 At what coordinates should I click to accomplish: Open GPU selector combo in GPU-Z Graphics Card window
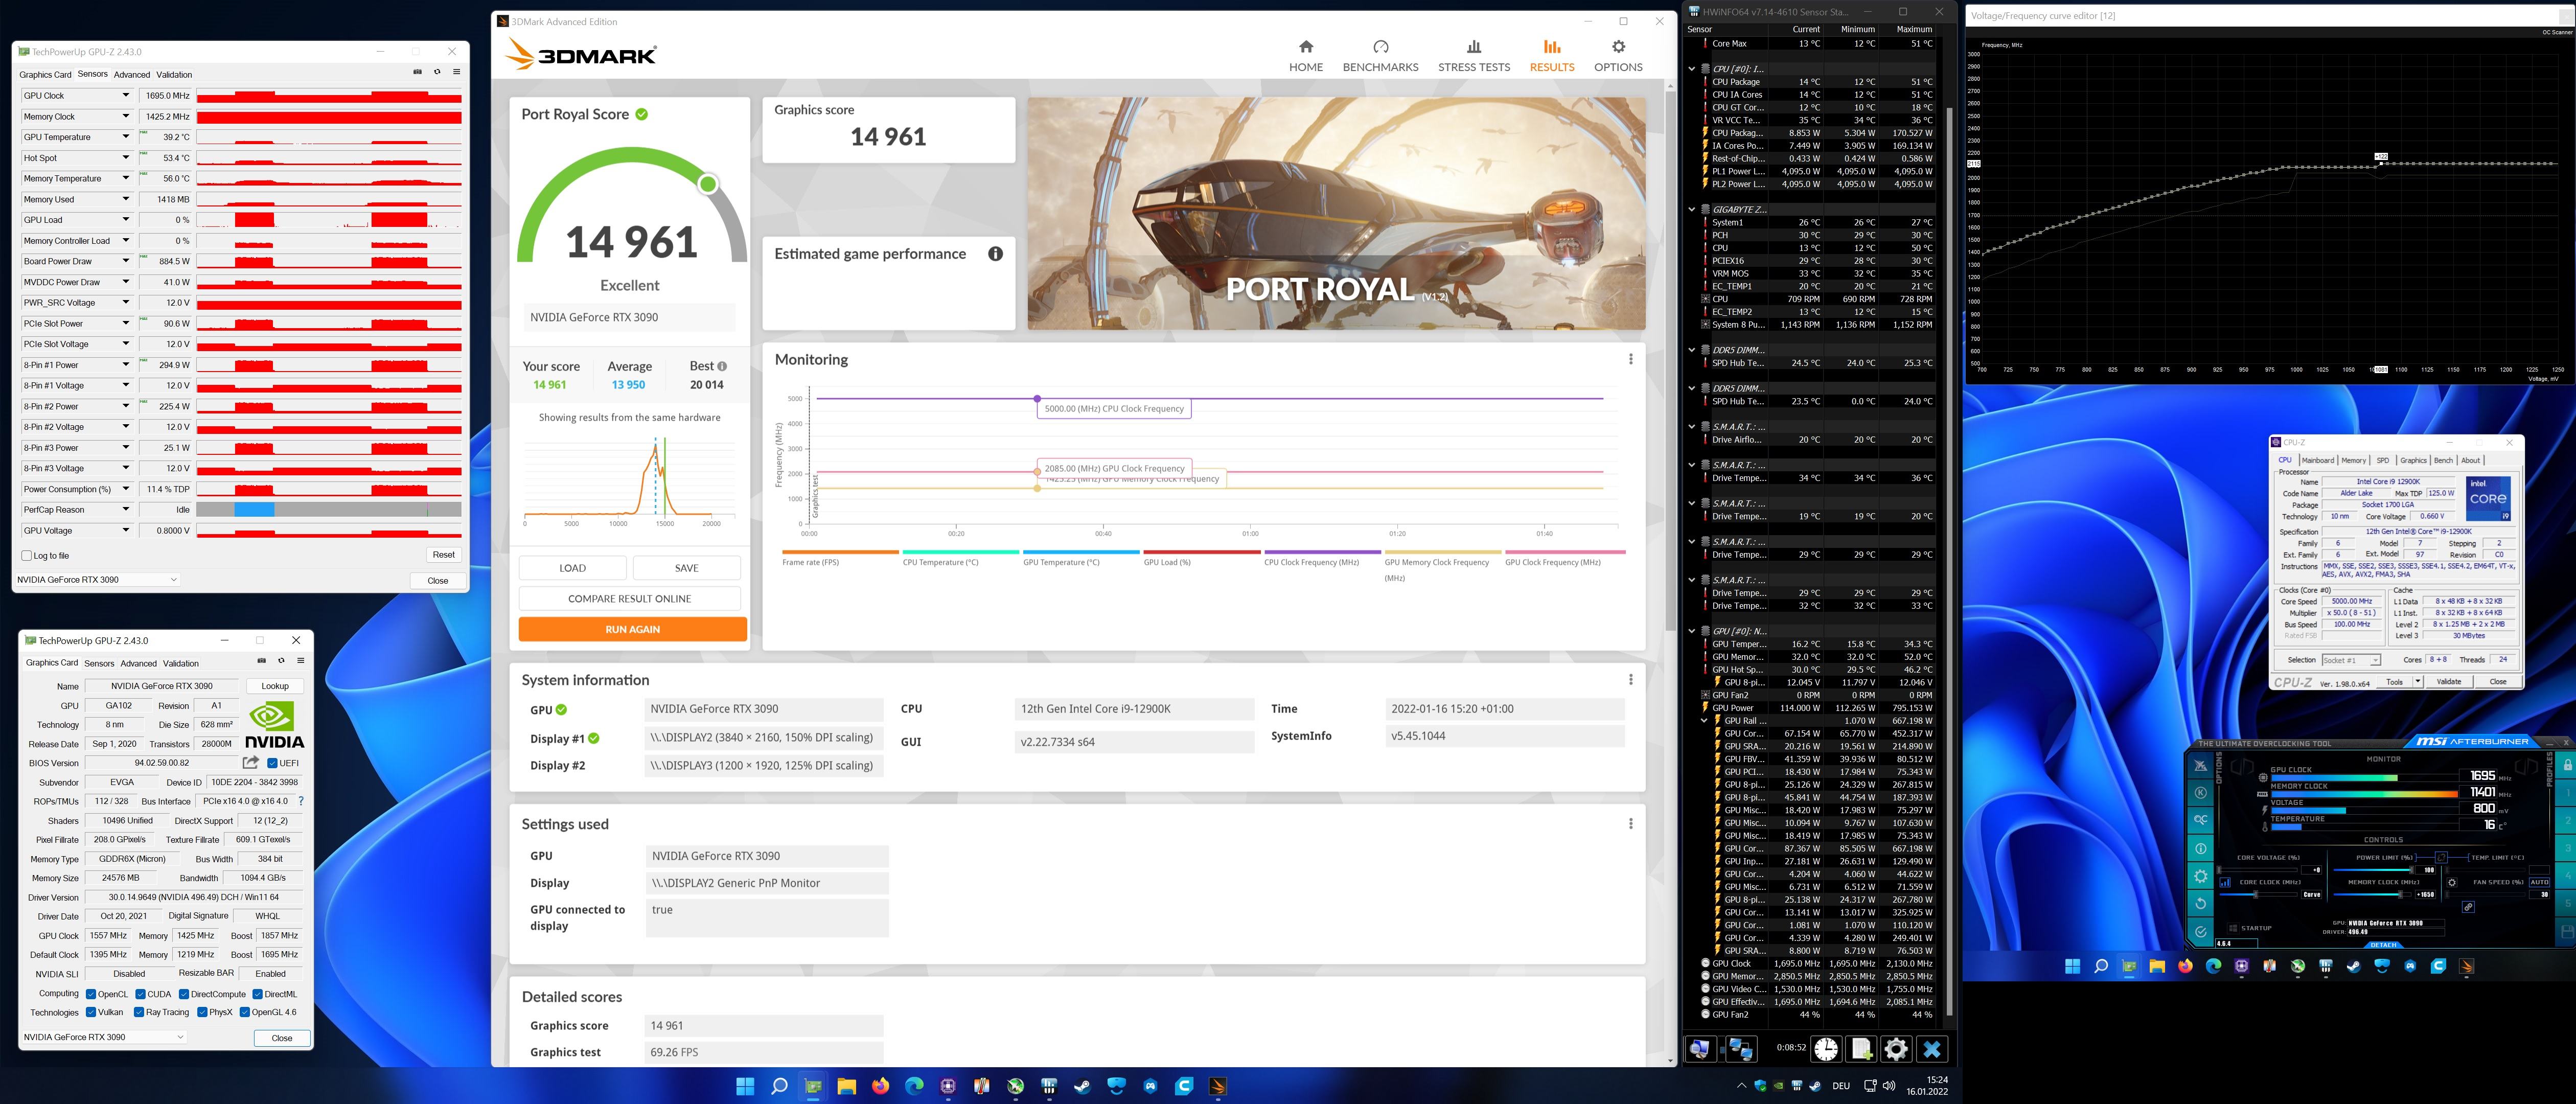tap(104, 1037)
